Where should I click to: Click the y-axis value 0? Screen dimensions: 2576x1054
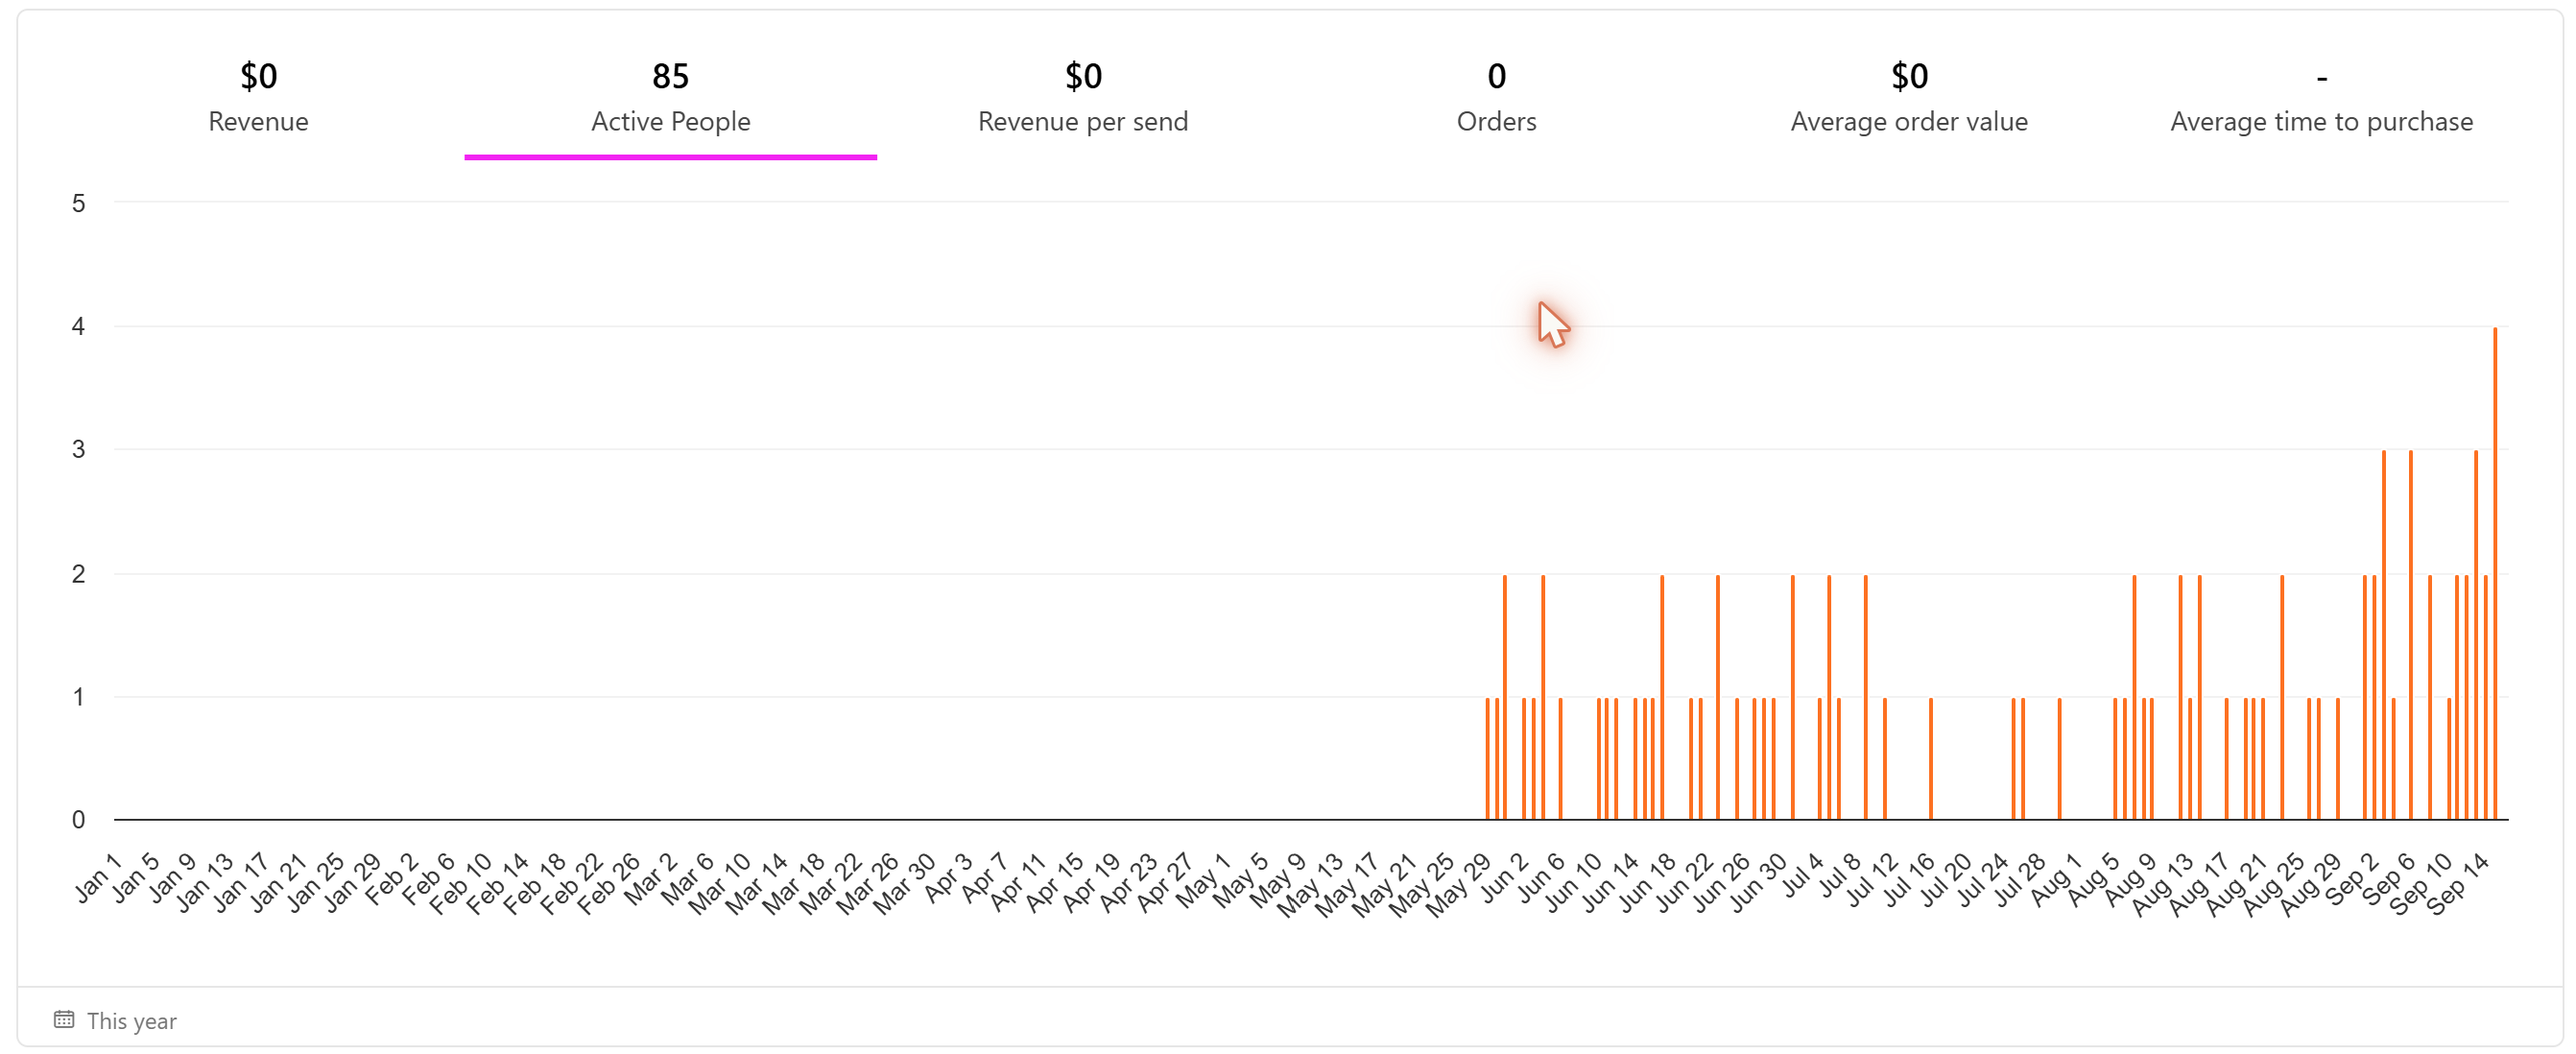pos(78,820)
